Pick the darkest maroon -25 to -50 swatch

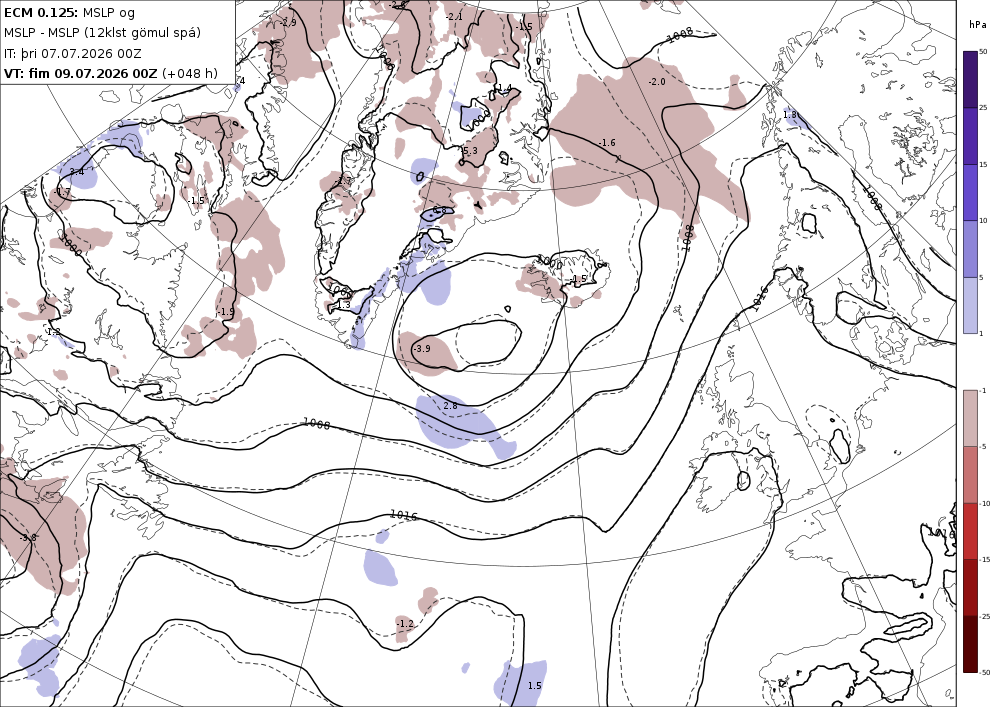click(970, 644)
